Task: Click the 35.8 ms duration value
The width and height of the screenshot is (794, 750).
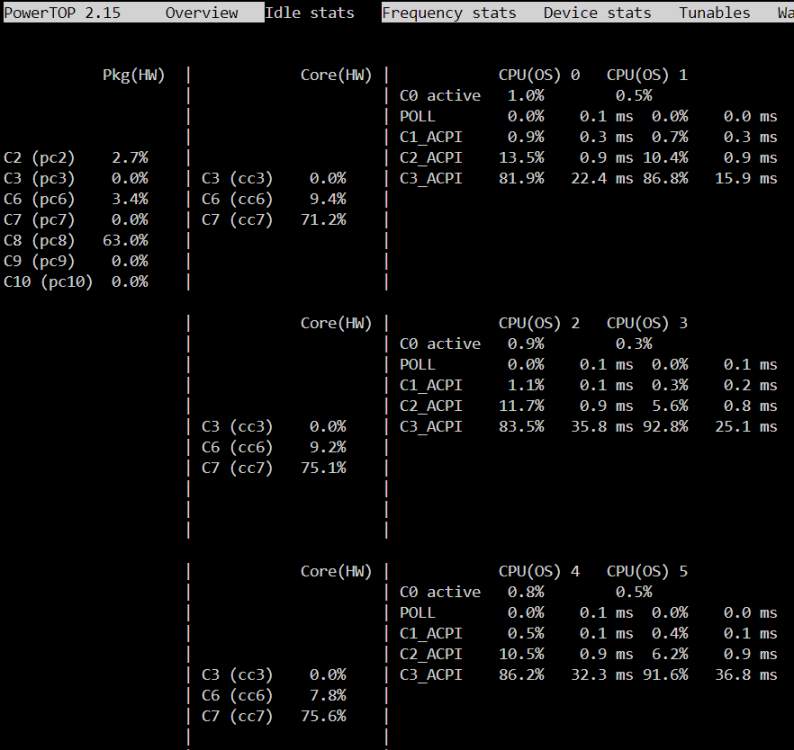Action: tap(602, 426)
